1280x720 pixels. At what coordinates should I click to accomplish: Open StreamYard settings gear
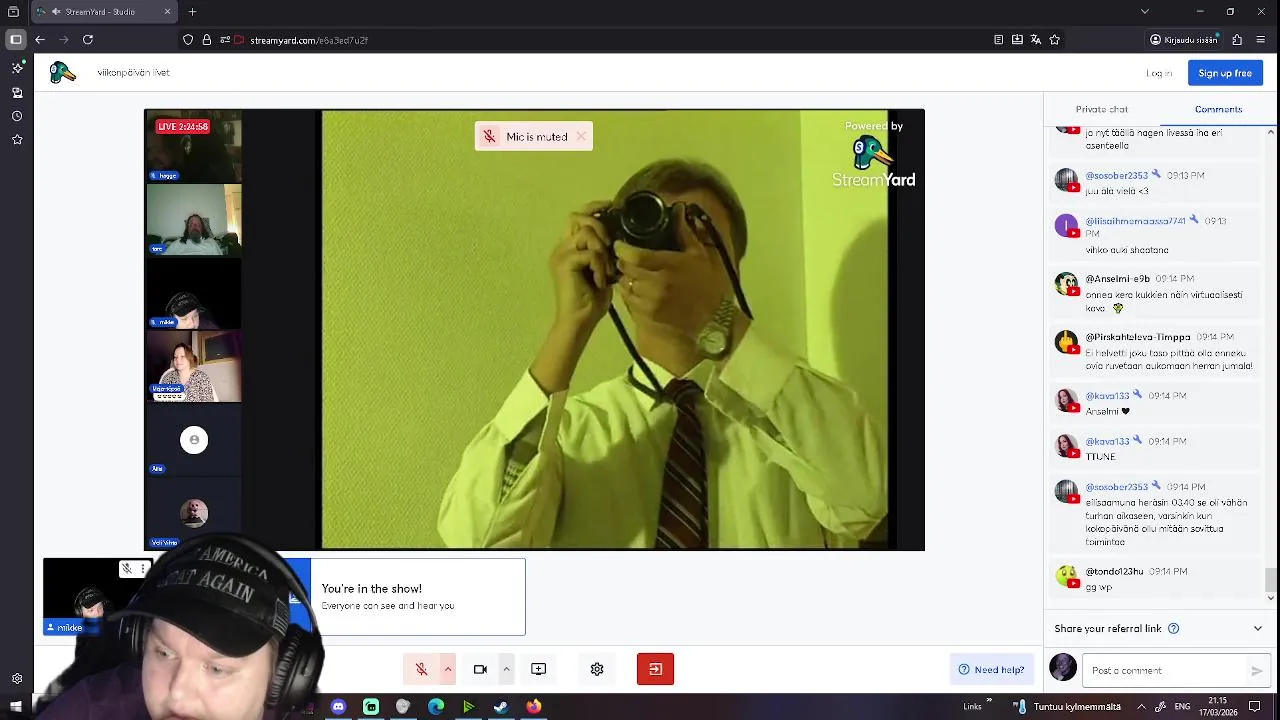pos(597,669)
